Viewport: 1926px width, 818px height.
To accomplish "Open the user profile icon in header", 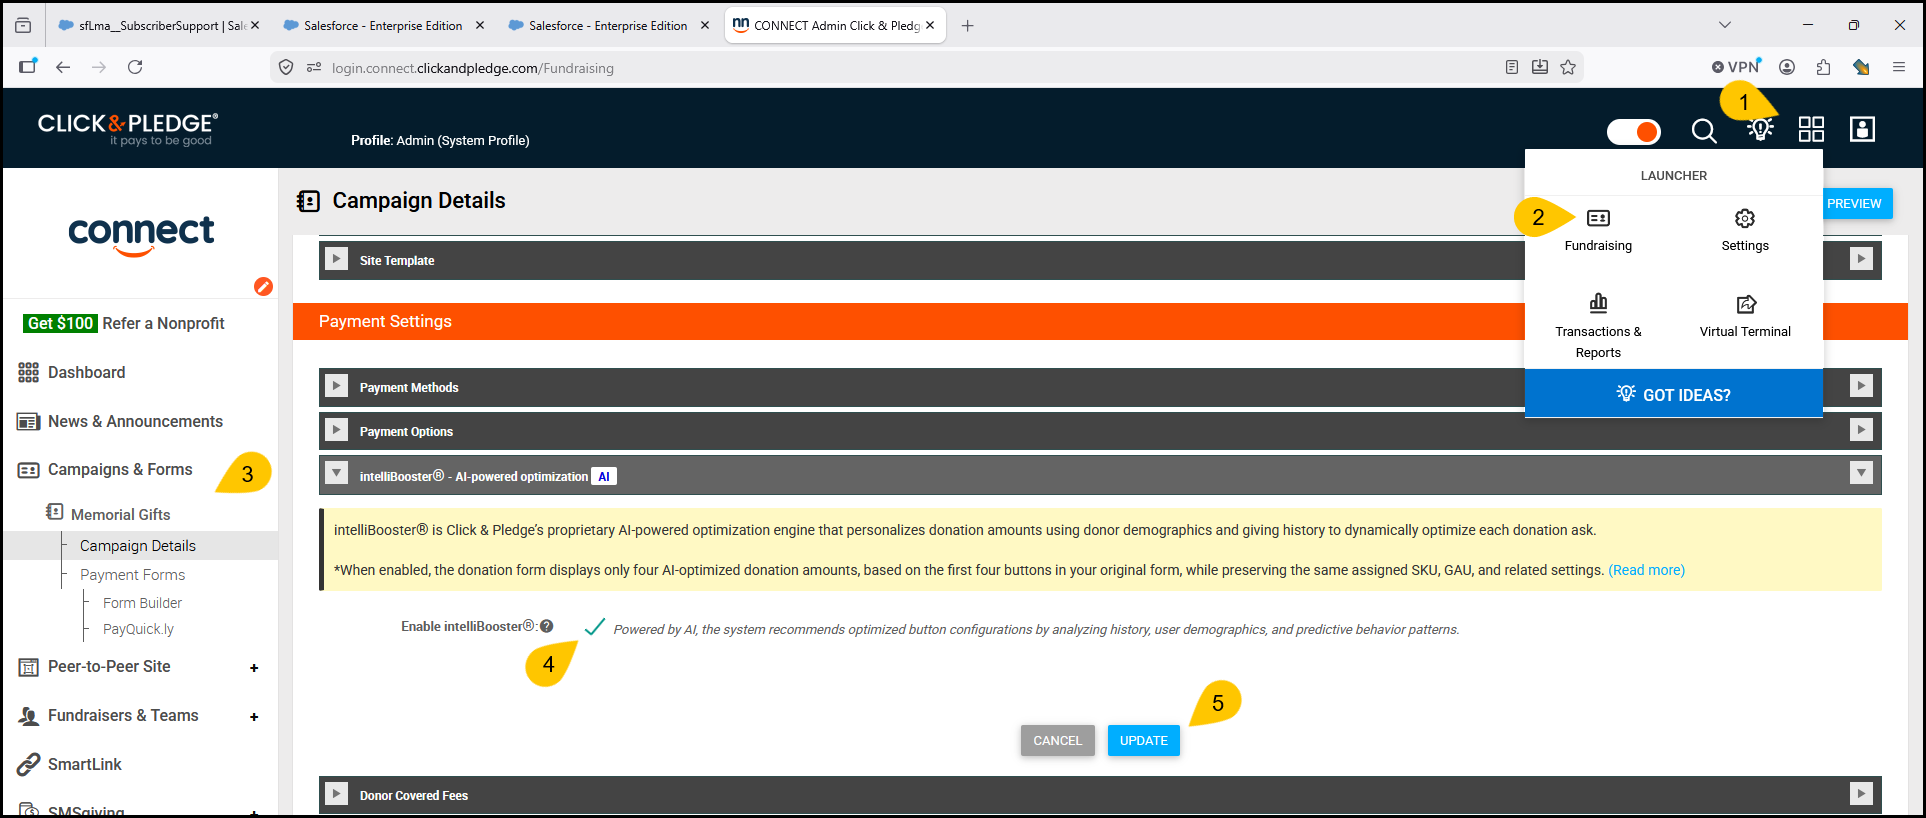I will pyautogui.click(x=1862, y=129).
